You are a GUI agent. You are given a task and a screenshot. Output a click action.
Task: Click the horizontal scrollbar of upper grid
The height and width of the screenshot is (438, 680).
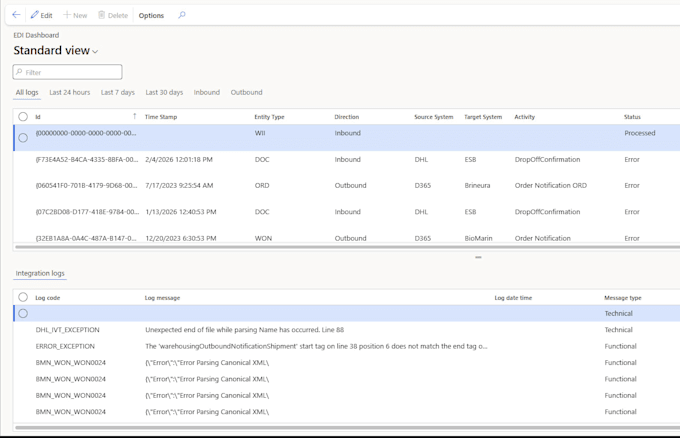pos(347,247)
